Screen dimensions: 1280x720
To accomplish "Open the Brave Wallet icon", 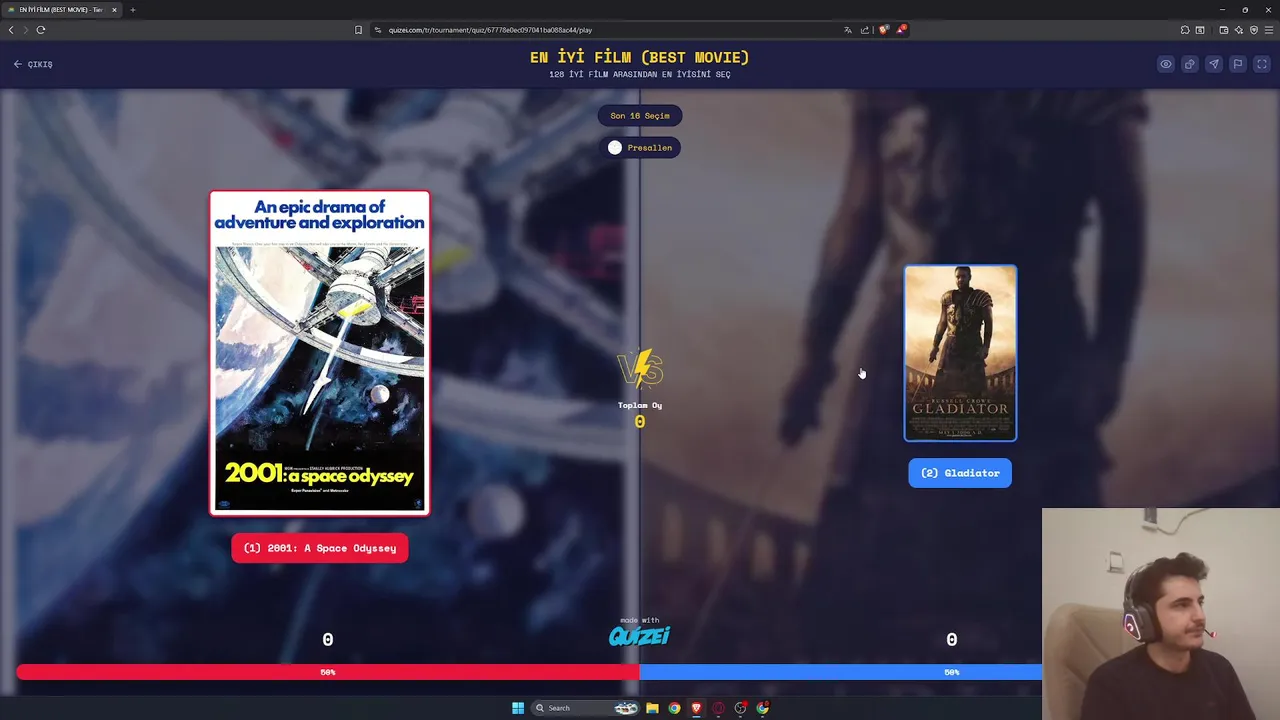I will pyautogui.click(x=1224, y=30).
